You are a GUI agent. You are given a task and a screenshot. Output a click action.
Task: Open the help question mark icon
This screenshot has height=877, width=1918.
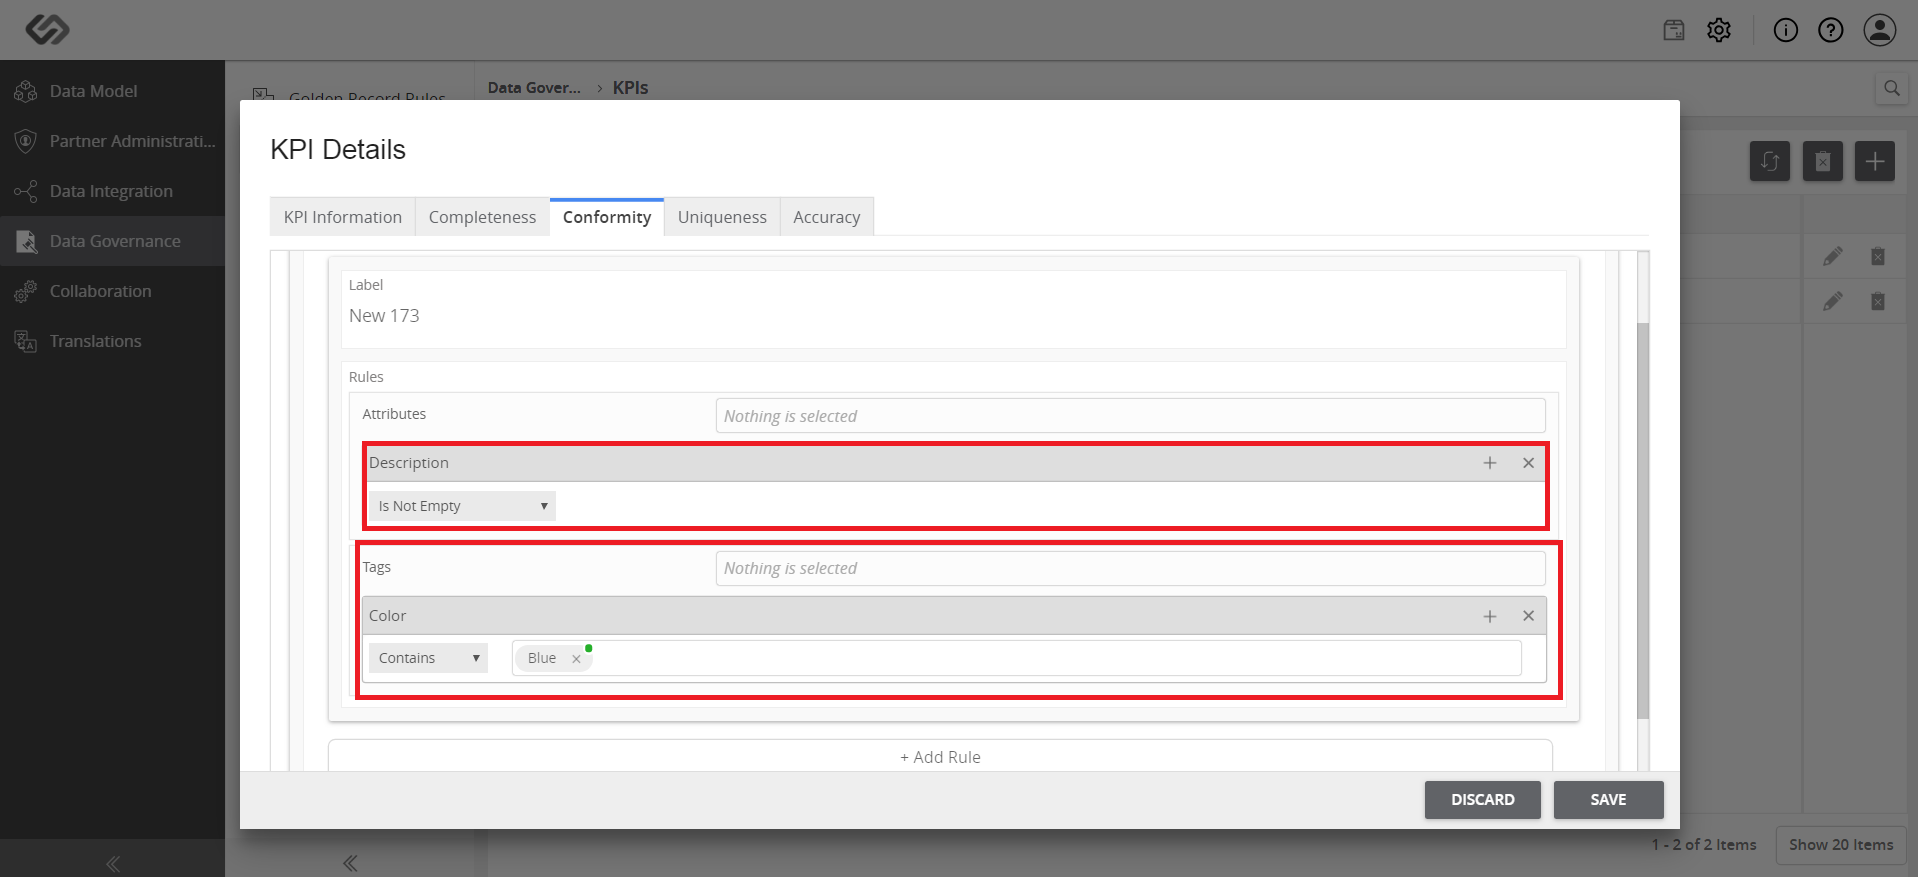pyautogui.click(x=1831, y=30)
